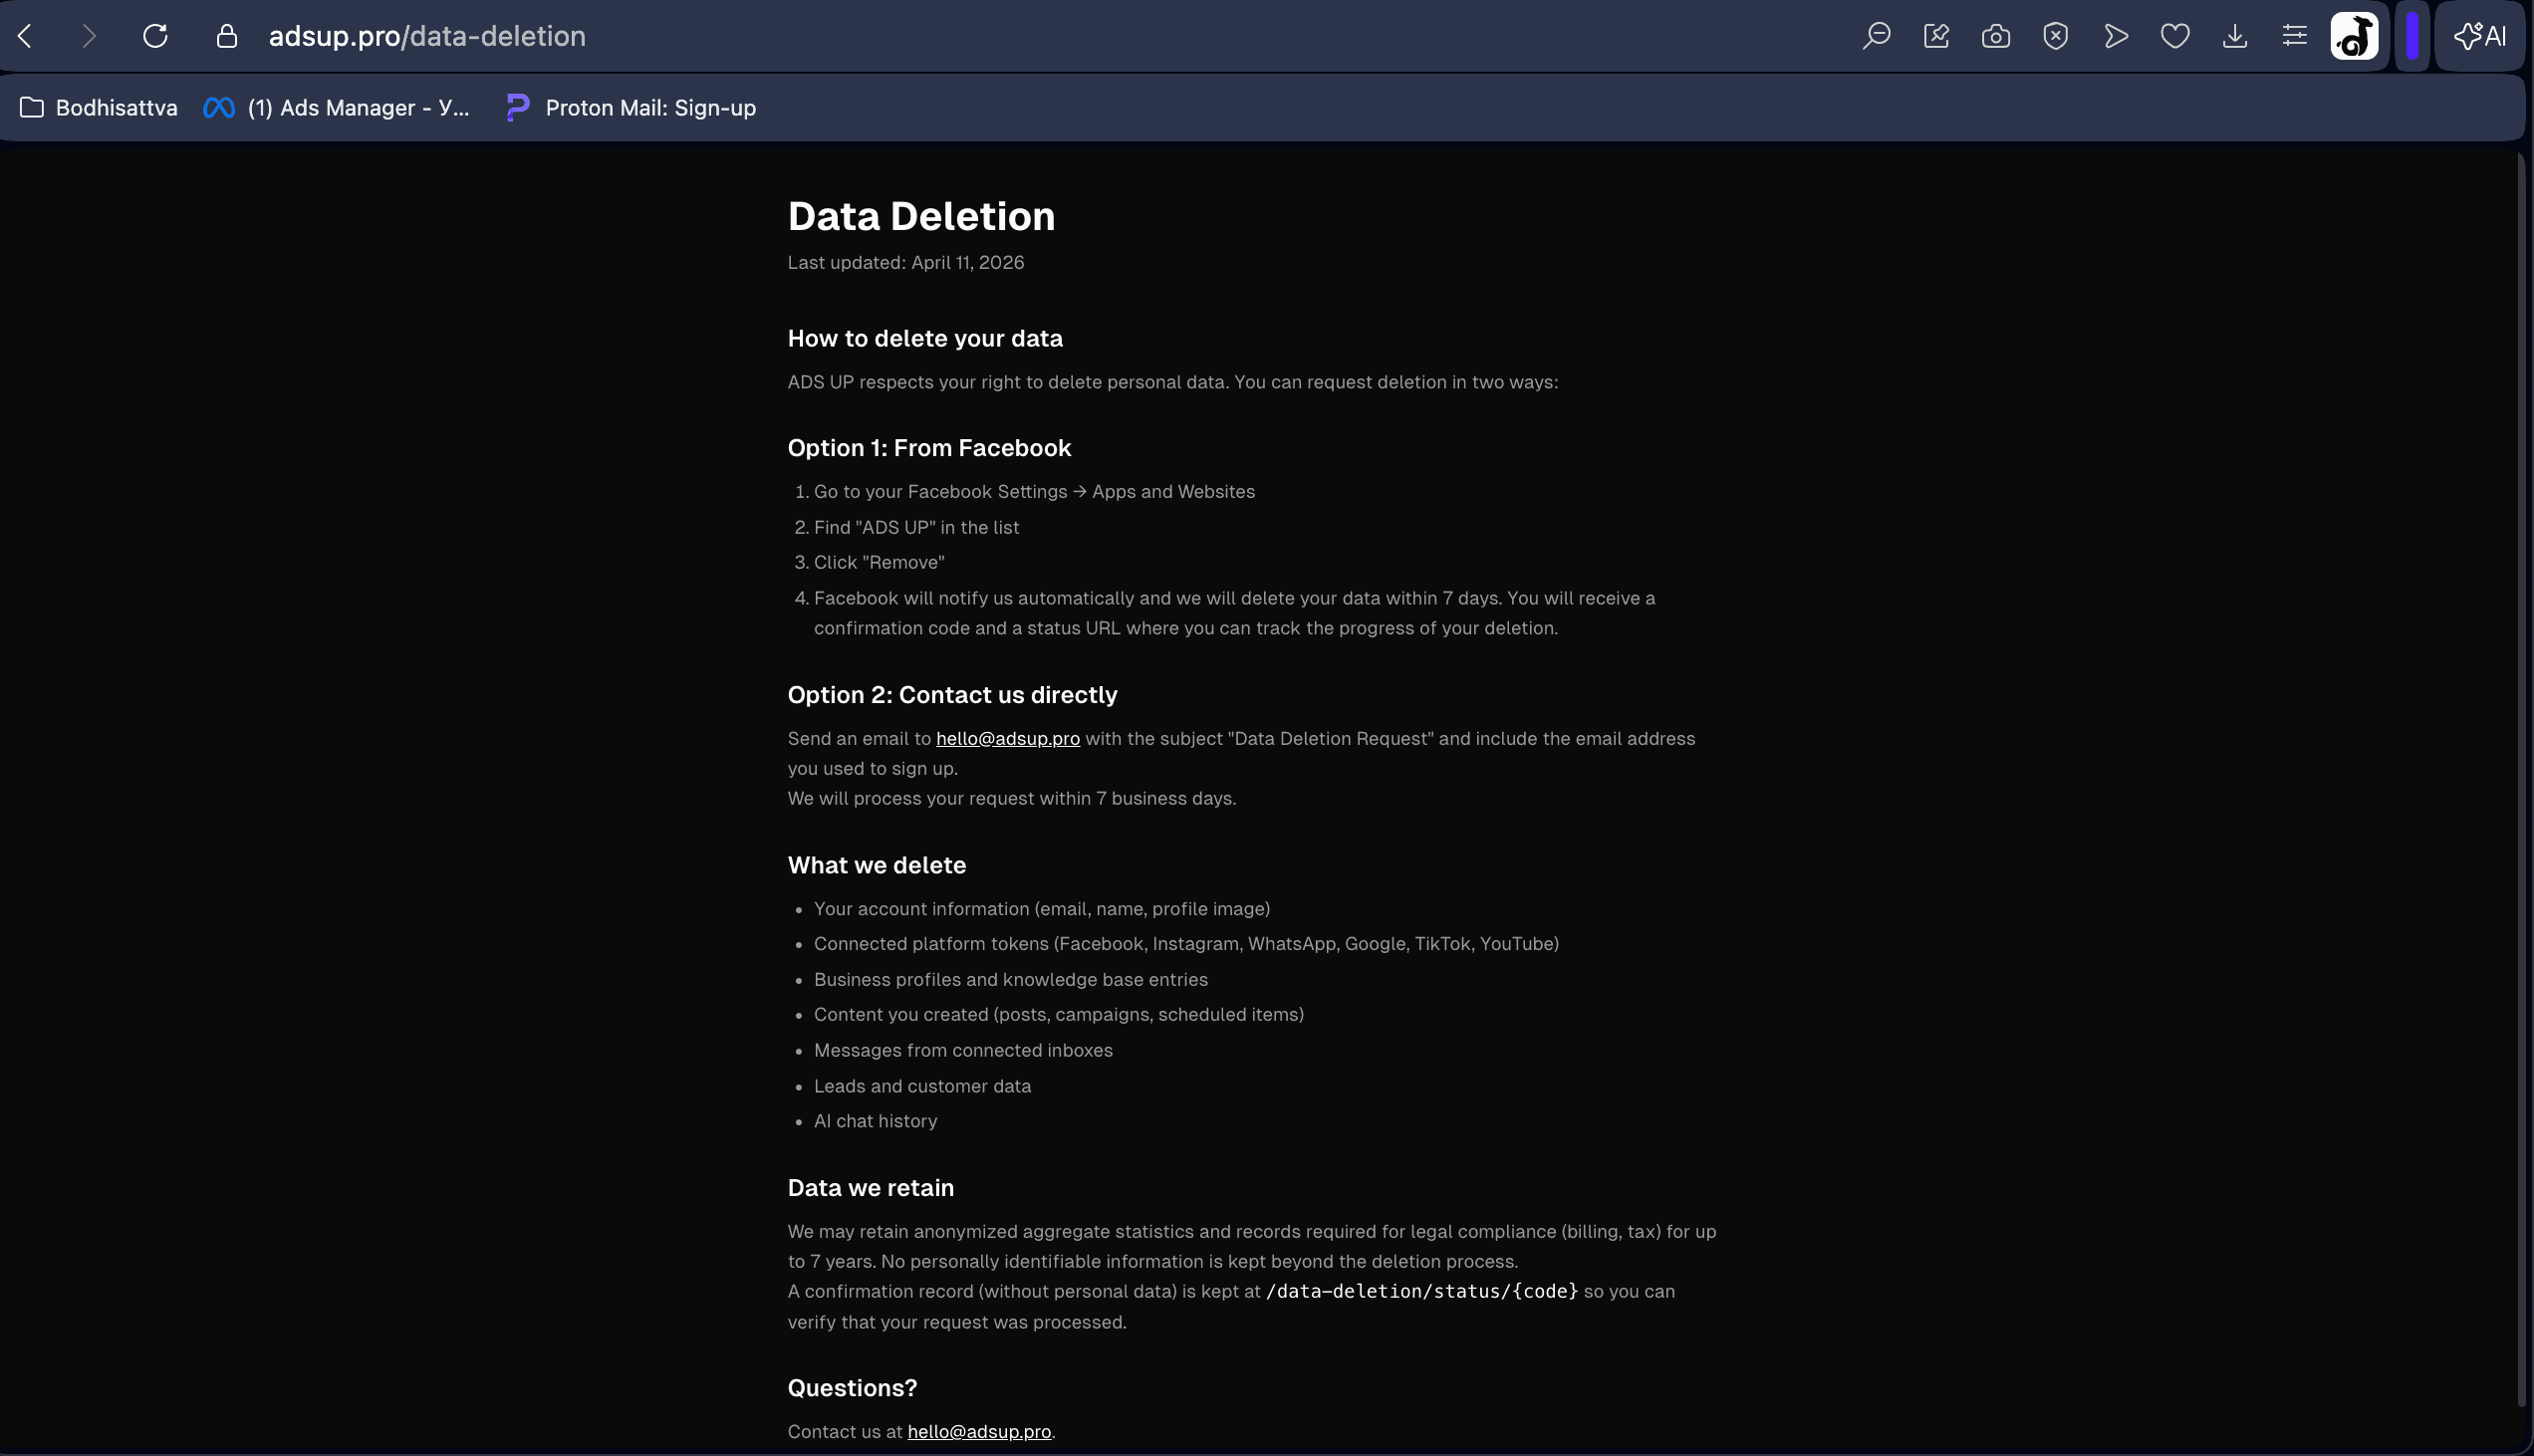Reload the page with the refresh icon

[155, 36]
